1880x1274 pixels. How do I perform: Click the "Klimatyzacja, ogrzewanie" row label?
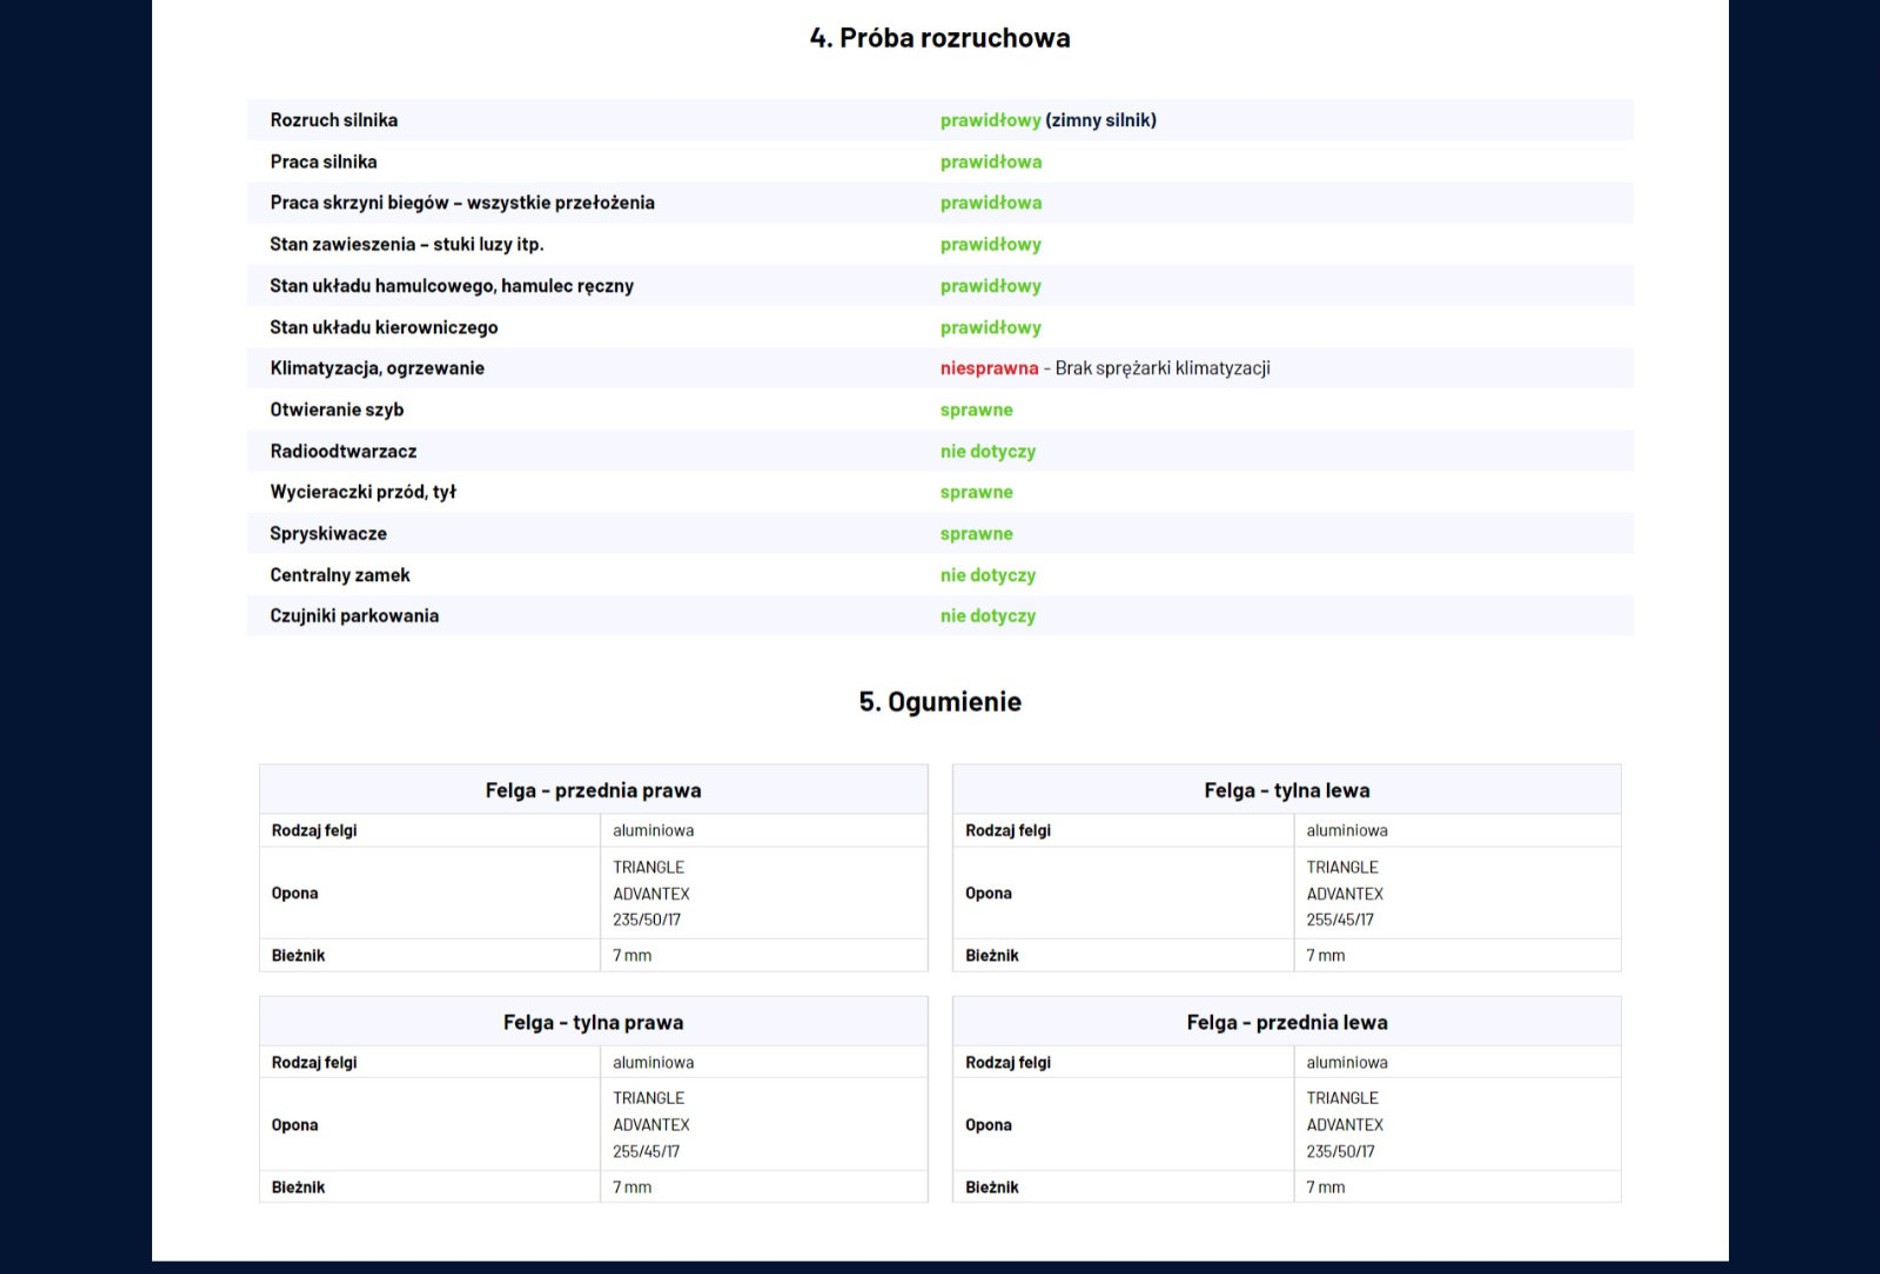pos(376,368)
